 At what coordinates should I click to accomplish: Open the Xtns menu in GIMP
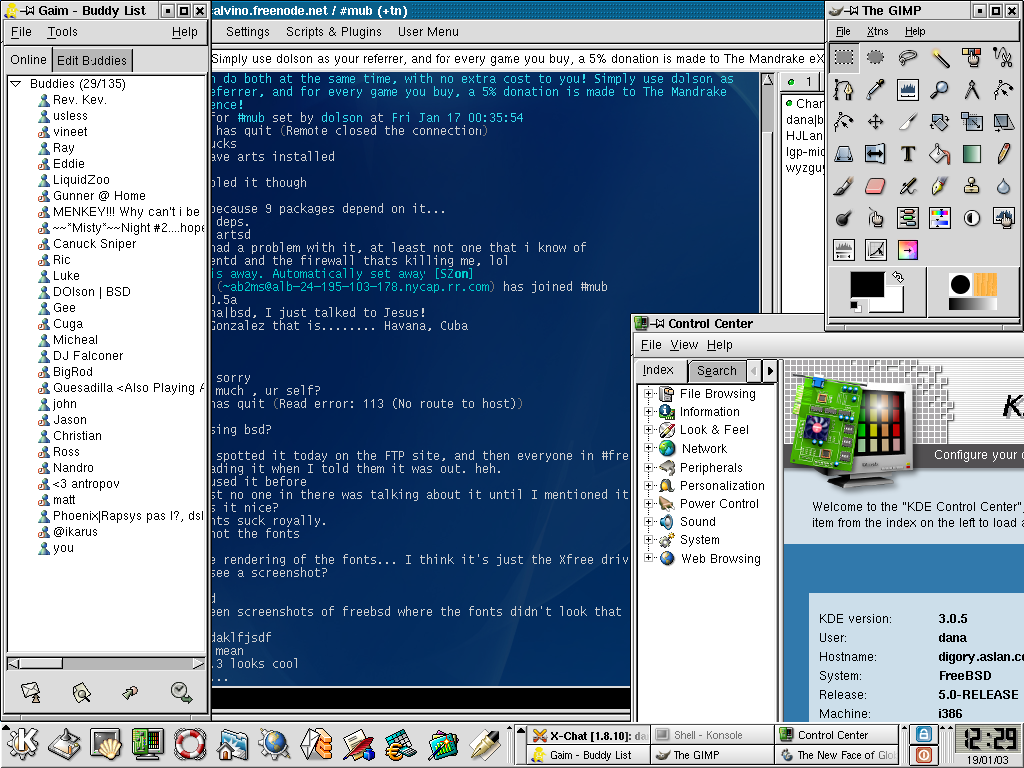point(877,31)
